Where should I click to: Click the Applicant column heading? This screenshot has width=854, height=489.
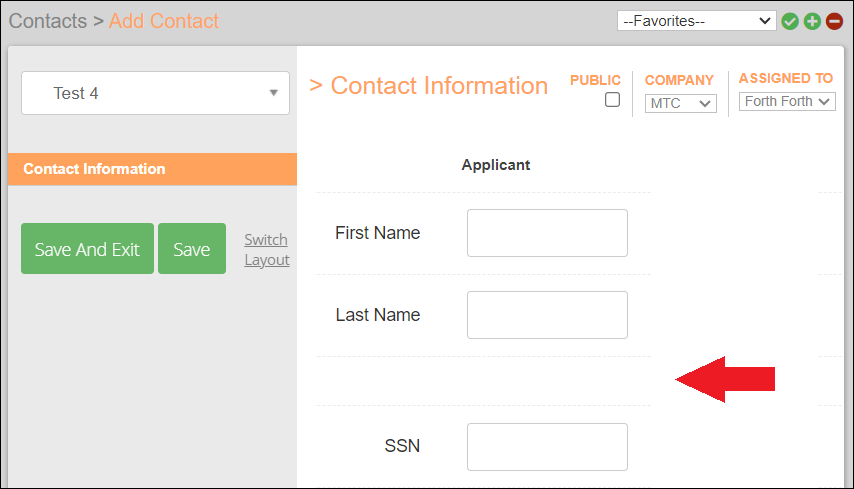coord(496,165)
